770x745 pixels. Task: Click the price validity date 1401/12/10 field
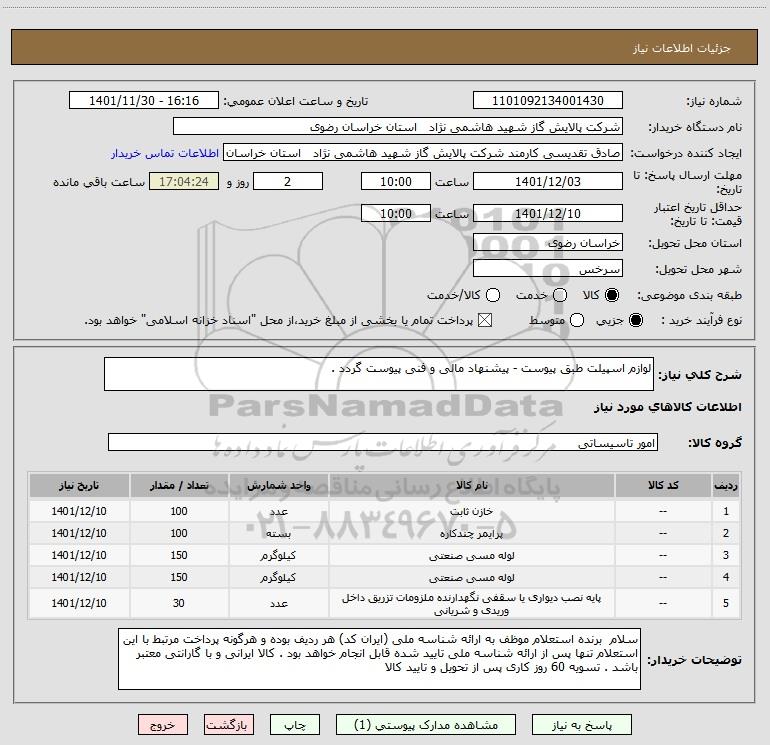(x=548, y=213)
